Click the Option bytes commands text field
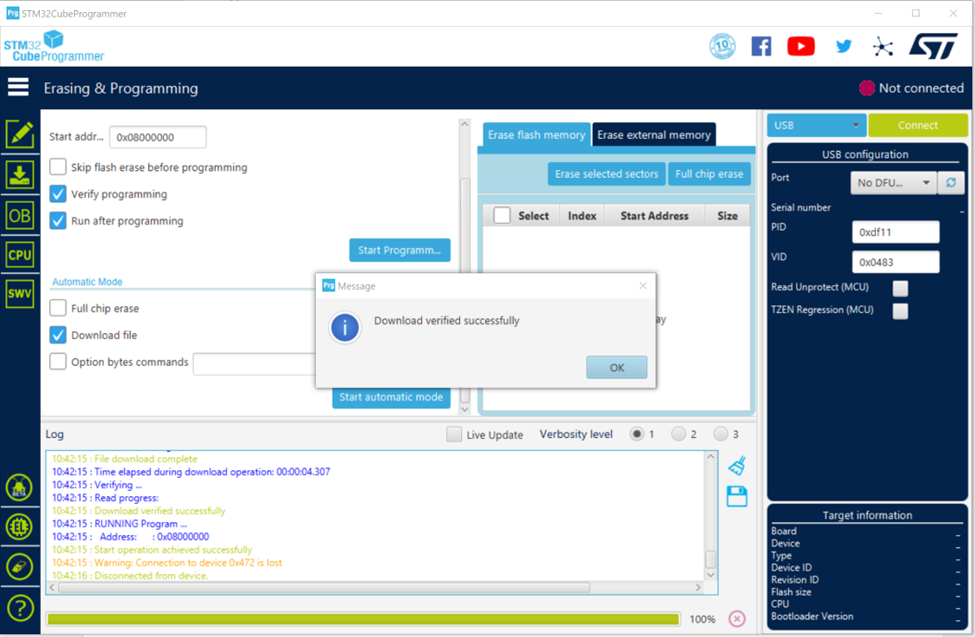 (x=254, y=364)
